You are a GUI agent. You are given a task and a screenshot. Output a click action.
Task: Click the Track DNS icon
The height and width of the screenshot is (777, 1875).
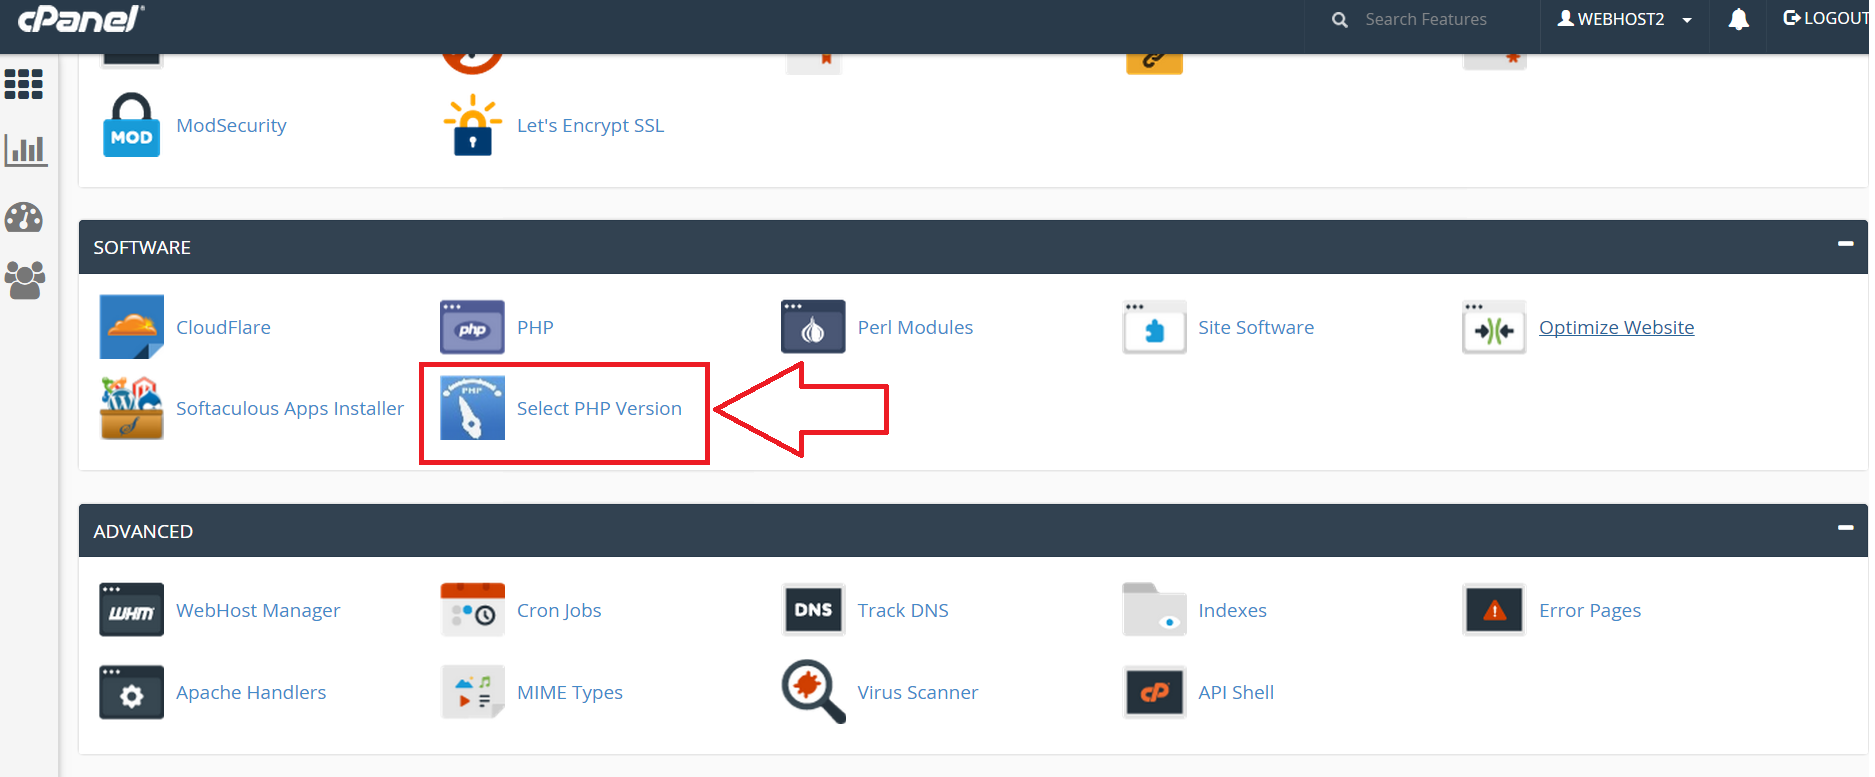pyautogui.click(x=813, y=610)
